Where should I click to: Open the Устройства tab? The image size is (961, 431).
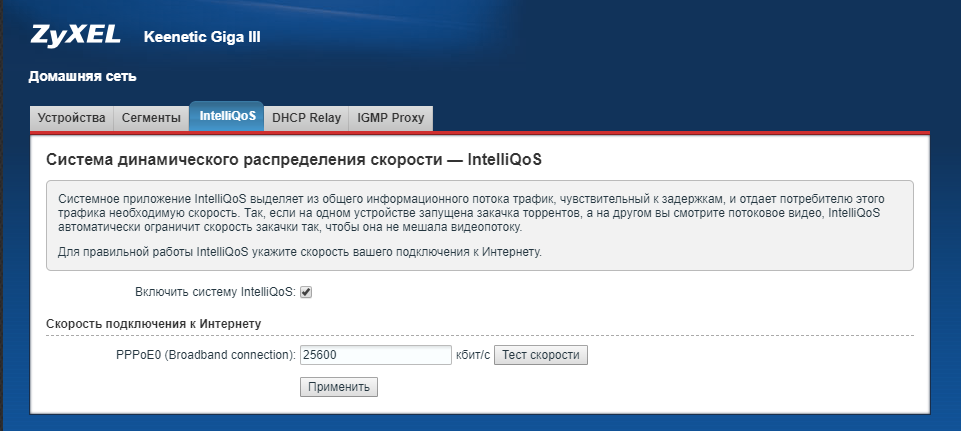pos(72,118)
